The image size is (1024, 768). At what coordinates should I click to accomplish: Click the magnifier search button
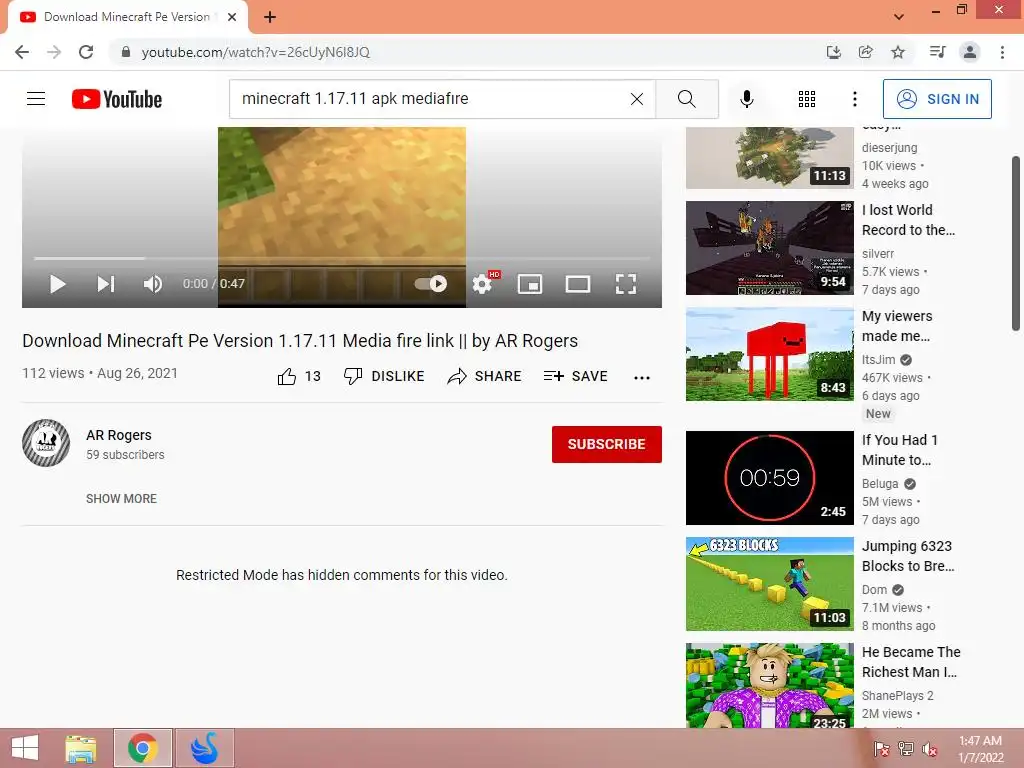[686, 99]
